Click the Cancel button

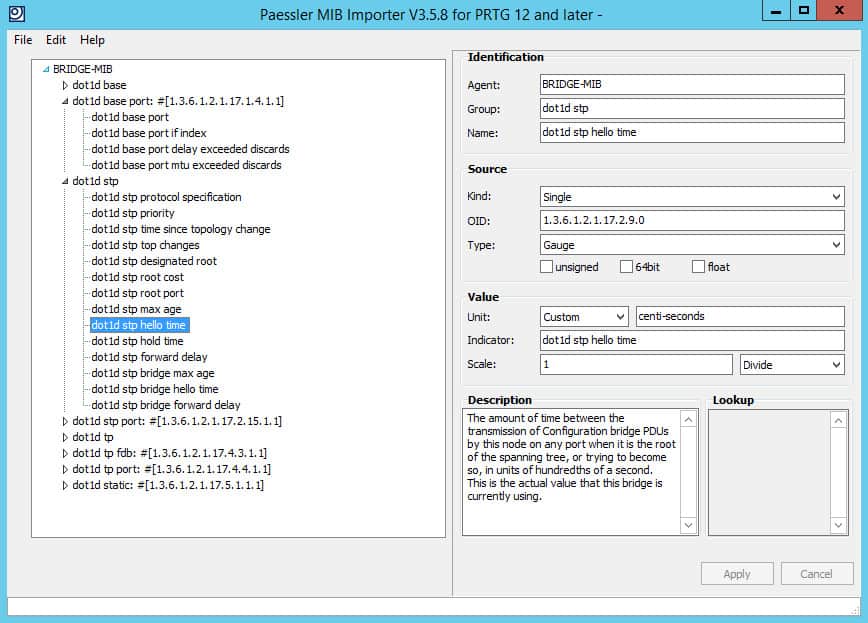(x=817, y=573)
